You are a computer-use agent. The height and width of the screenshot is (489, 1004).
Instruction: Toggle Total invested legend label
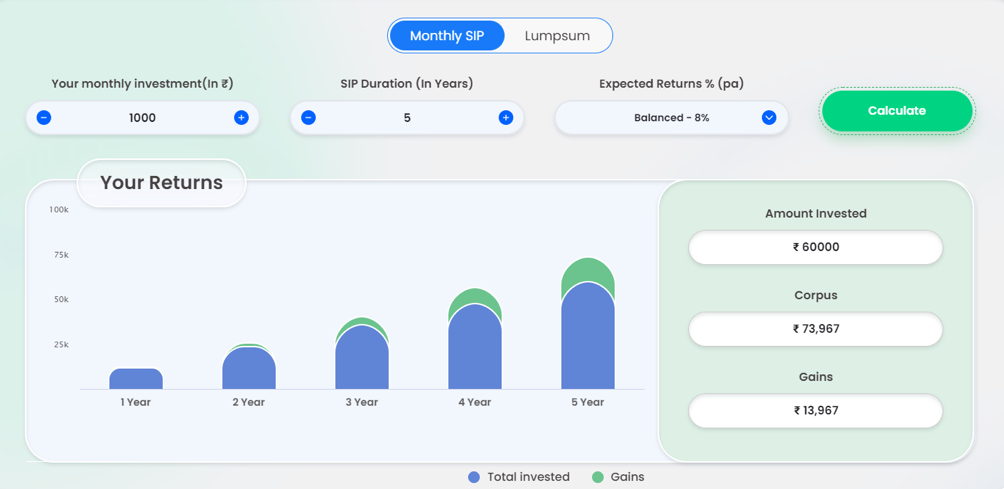click(x=528, y=477)
